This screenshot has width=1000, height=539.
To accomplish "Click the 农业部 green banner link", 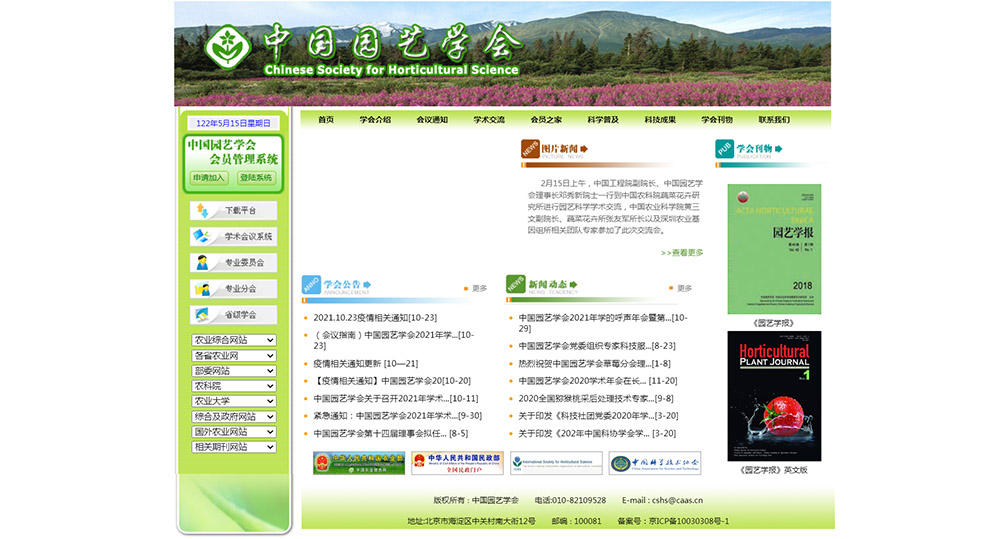I will 359,463.
